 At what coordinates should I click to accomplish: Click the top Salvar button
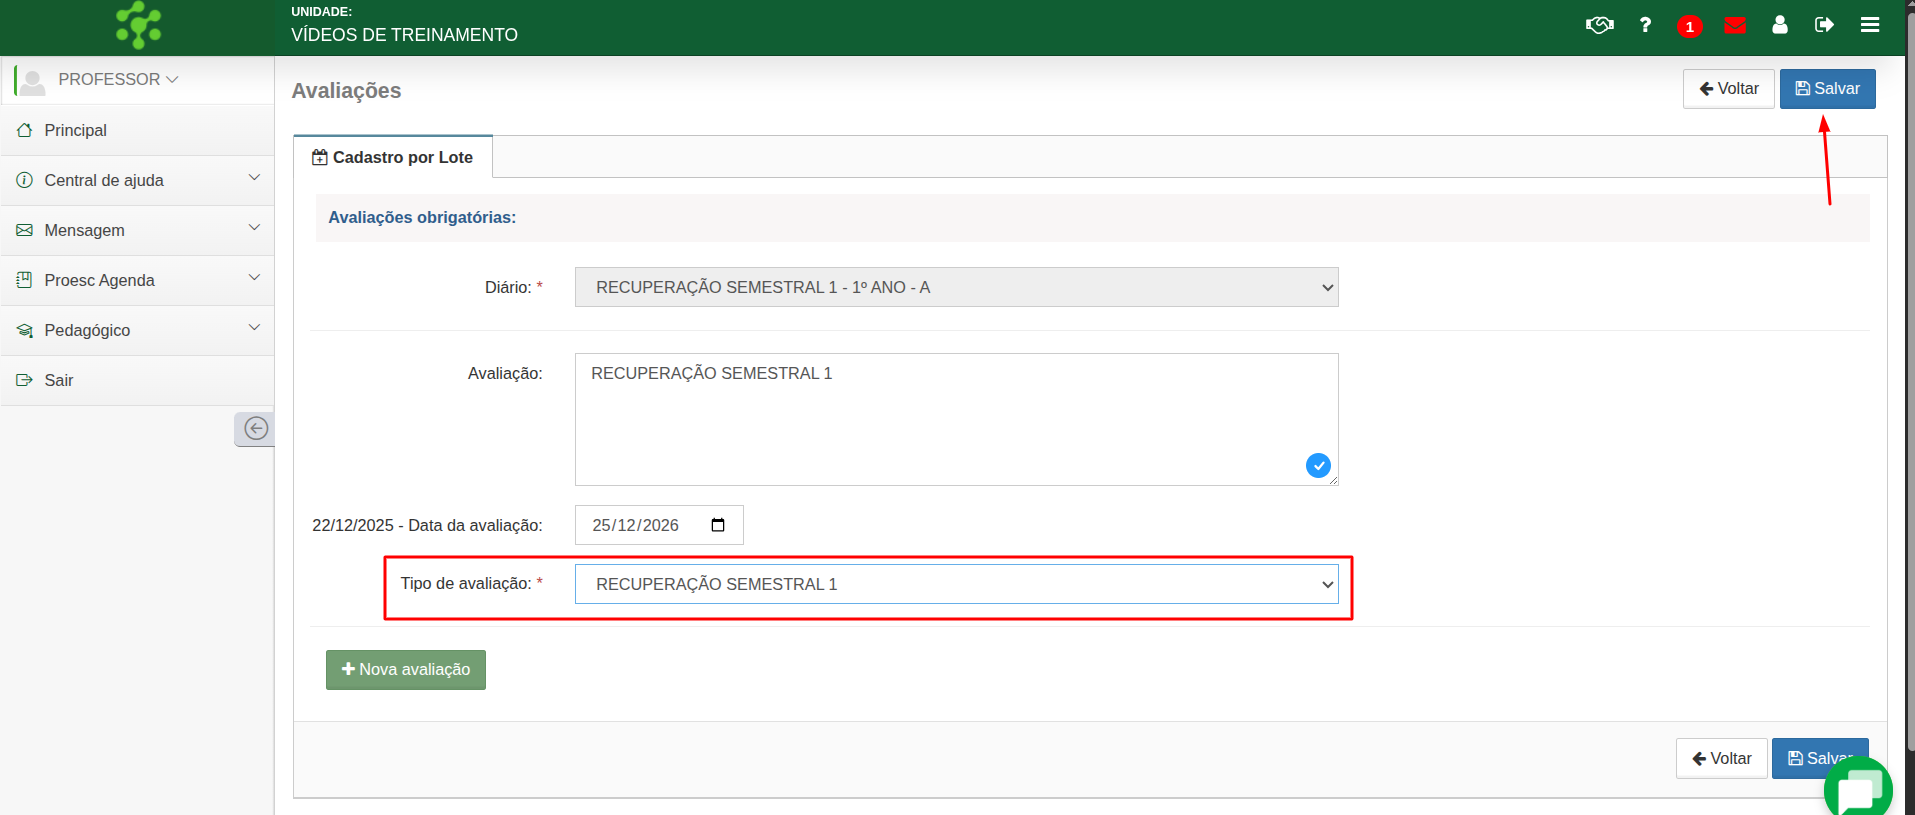click(x=1826, y=89)
